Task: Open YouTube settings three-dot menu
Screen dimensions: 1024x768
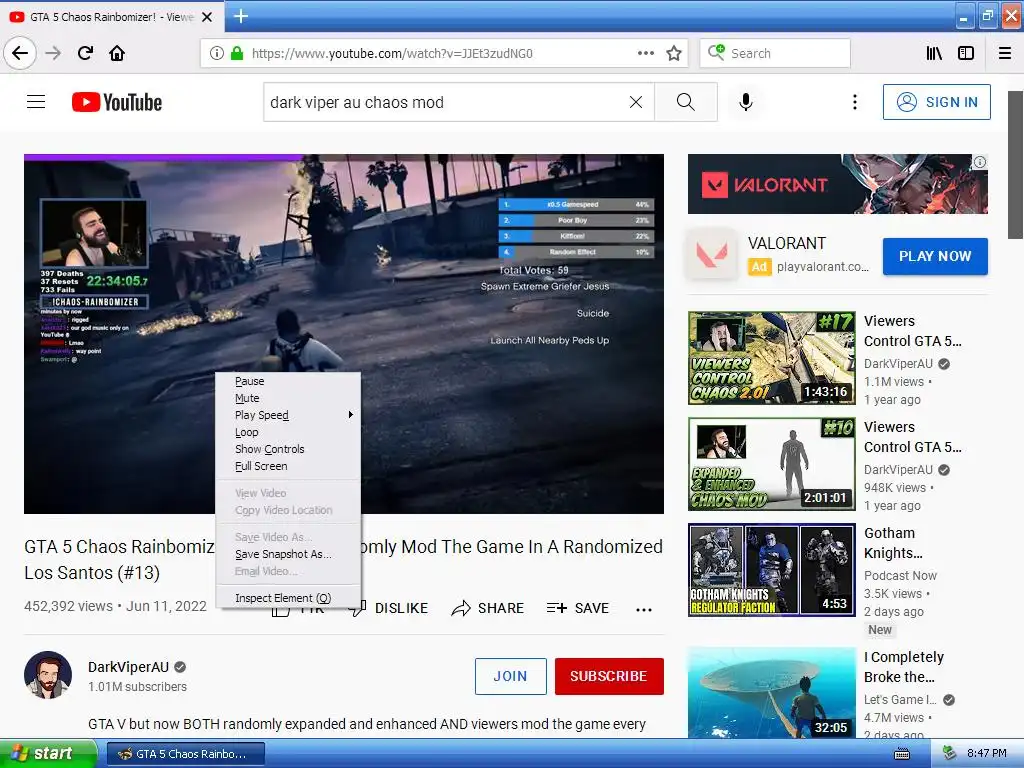Action: (x=854, y=102)
